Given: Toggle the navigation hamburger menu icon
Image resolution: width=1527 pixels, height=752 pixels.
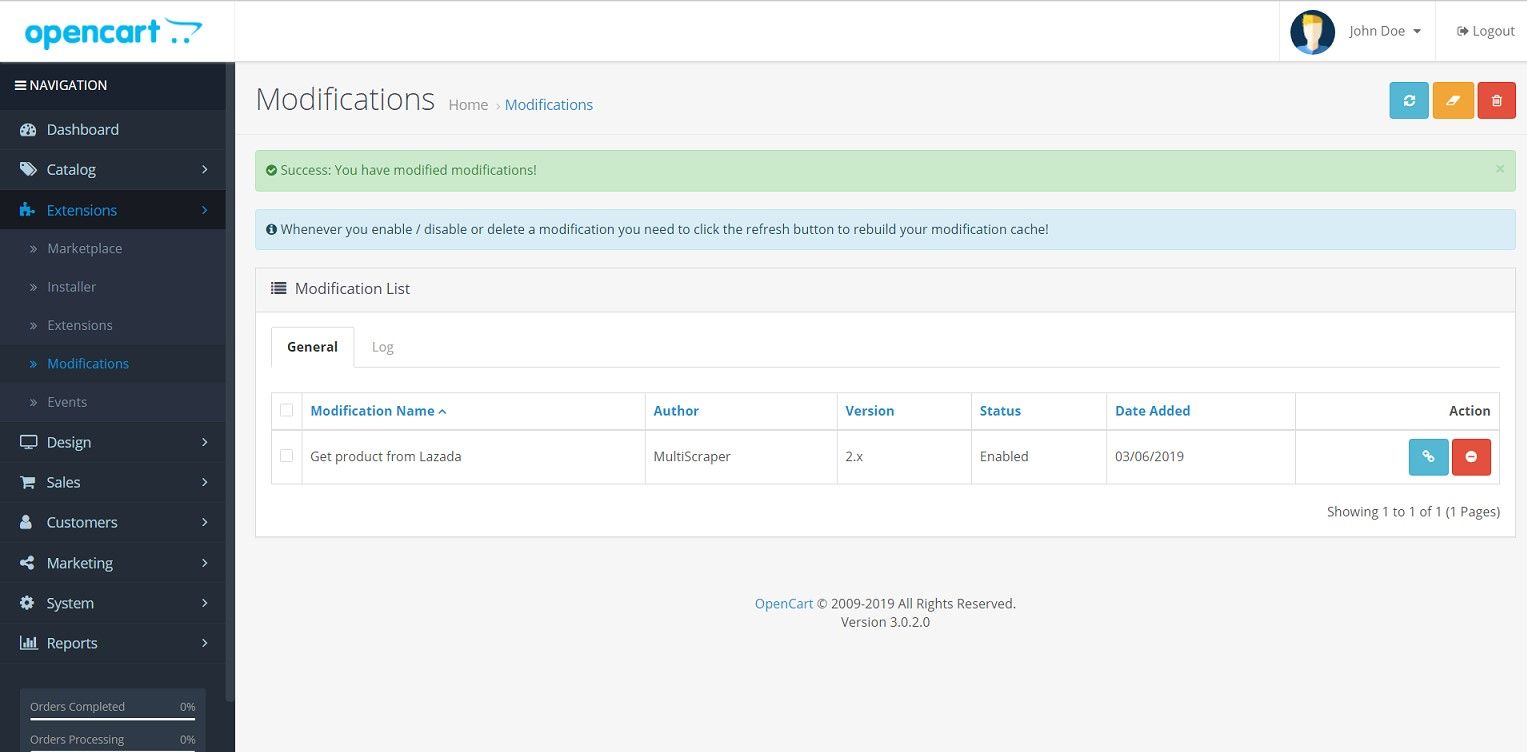Looking at the screenshot, I should (x=20, y=86).
